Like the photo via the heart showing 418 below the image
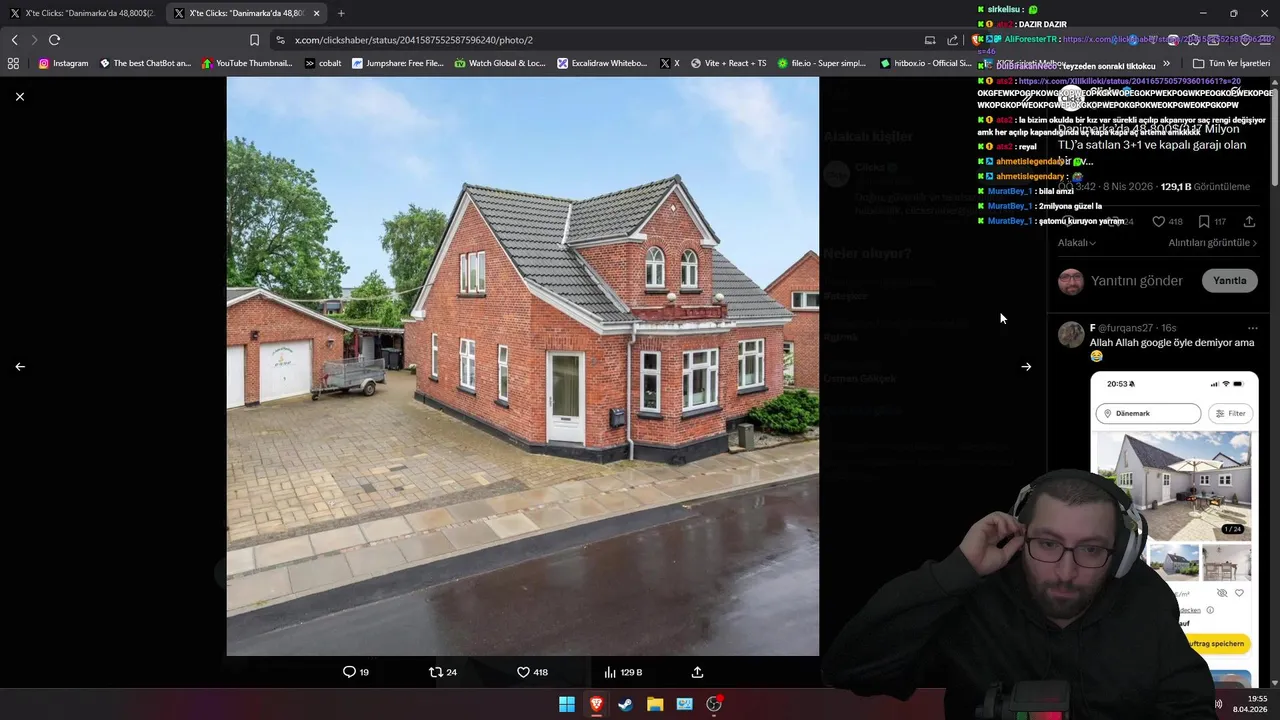Image resolution: width=1280 pixels, height=720 pixels. coord(532,672)
